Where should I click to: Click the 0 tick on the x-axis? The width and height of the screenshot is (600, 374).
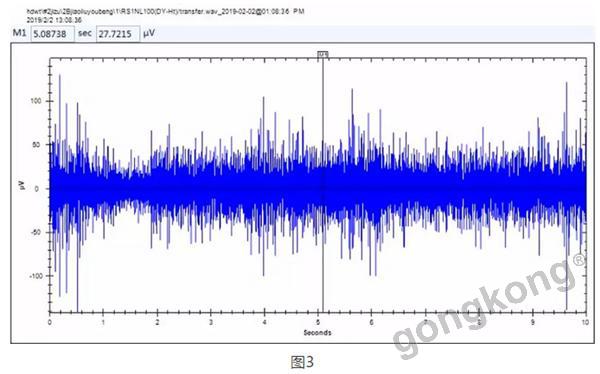(x=50, y=322)
